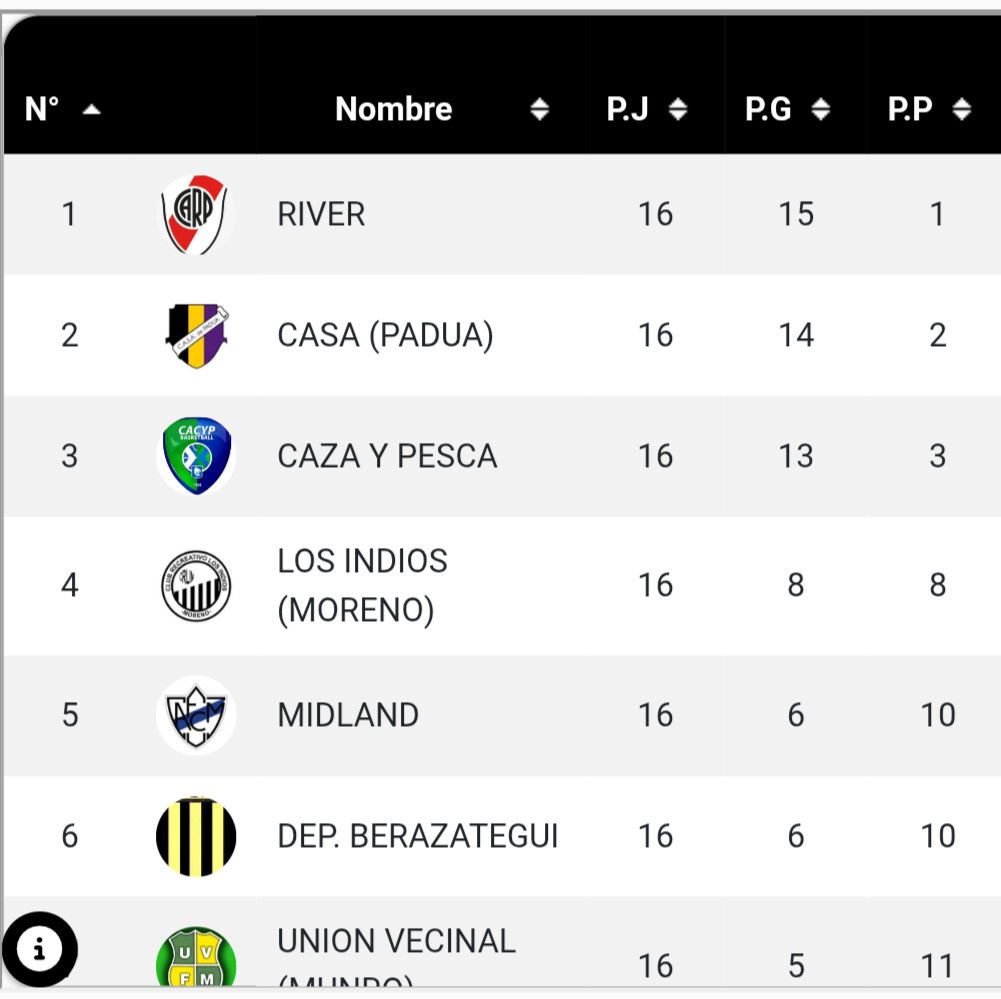
Task: Toggle sort arrows for P.G column
Action: [x=820, y=109]
